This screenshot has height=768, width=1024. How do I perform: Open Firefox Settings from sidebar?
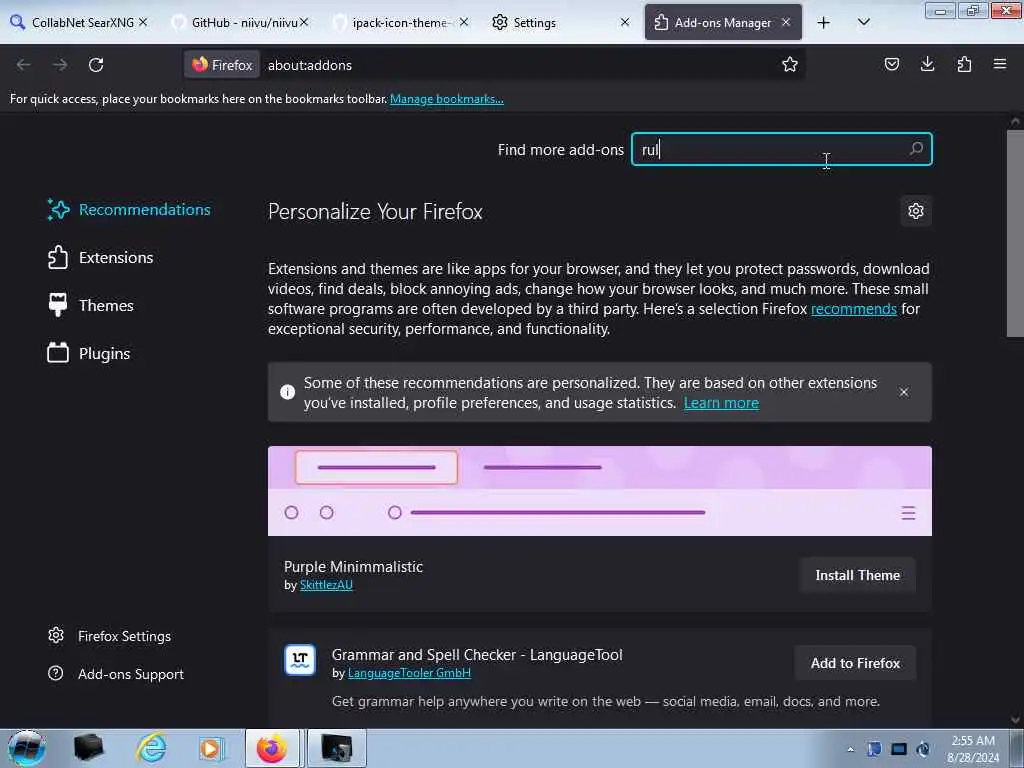click(110, 635)
